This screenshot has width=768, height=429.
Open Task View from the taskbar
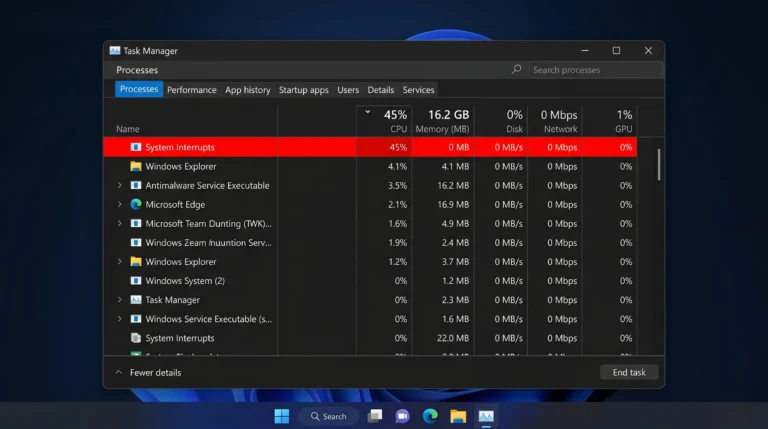(375, 416)
